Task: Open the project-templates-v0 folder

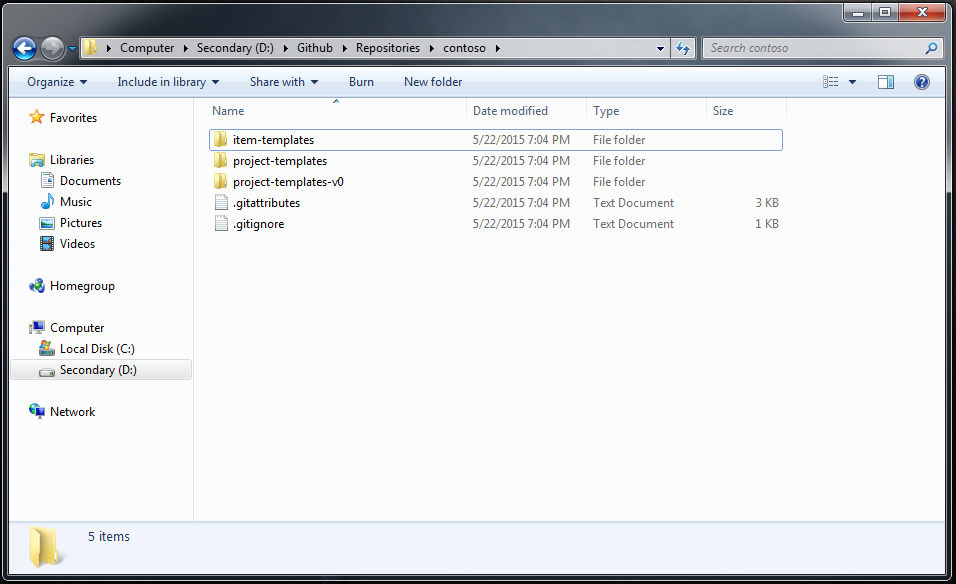Action: click(x=288, y=181)
